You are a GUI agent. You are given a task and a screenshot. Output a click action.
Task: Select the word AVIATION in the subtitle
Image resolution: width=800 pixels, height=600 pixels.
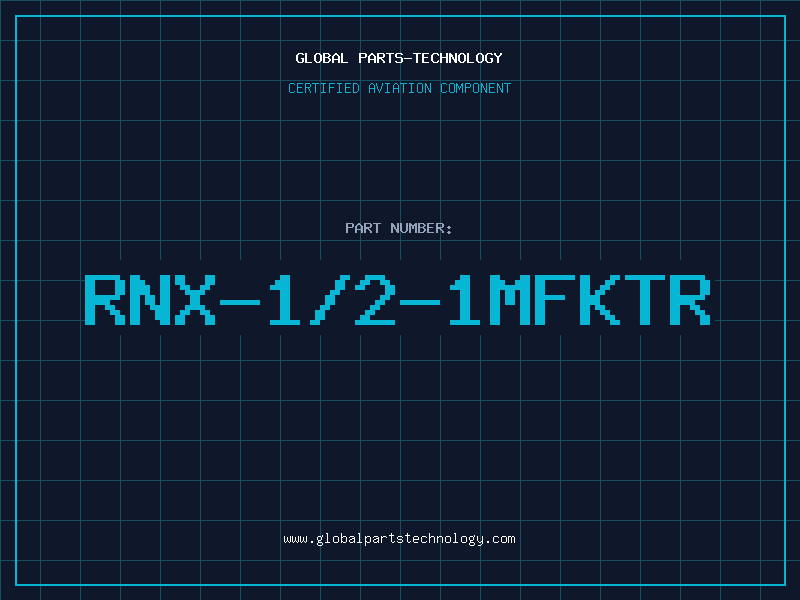[x=400, y=88]
